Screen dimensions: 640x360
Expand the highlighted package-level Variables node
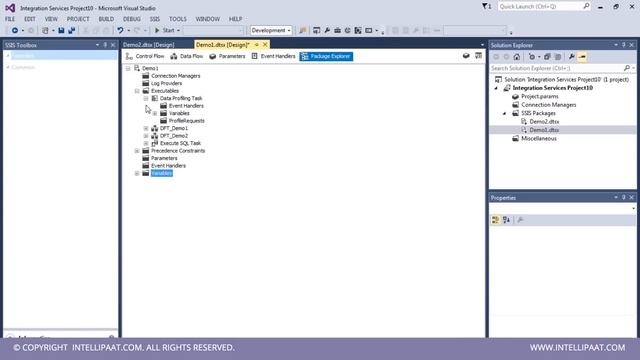(x=137, y=173)
